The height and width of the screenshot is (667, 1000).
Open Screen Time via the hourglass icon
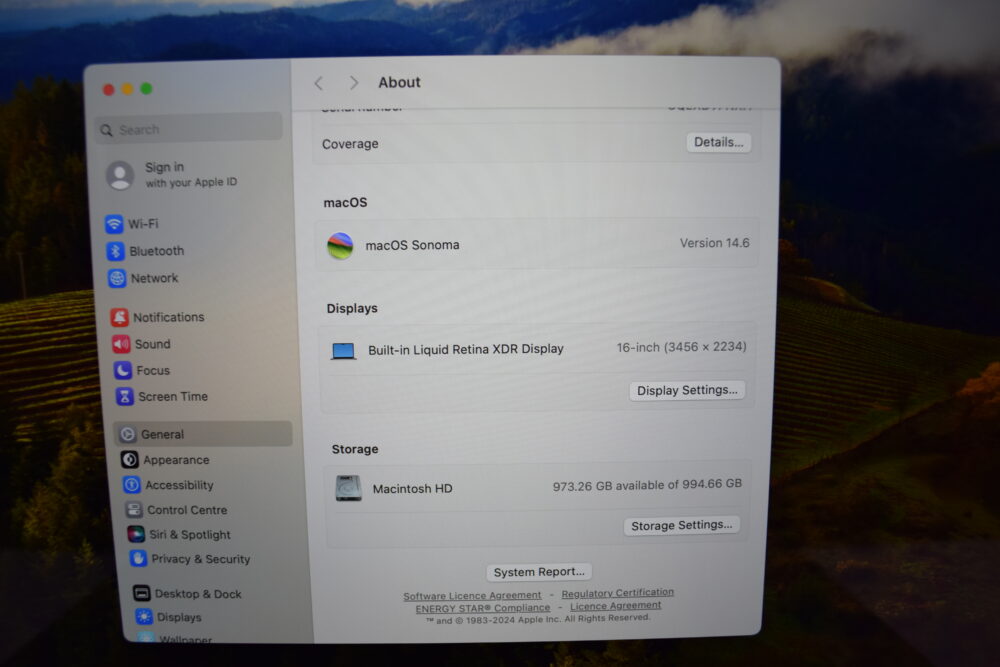click(x=125, y=397)
